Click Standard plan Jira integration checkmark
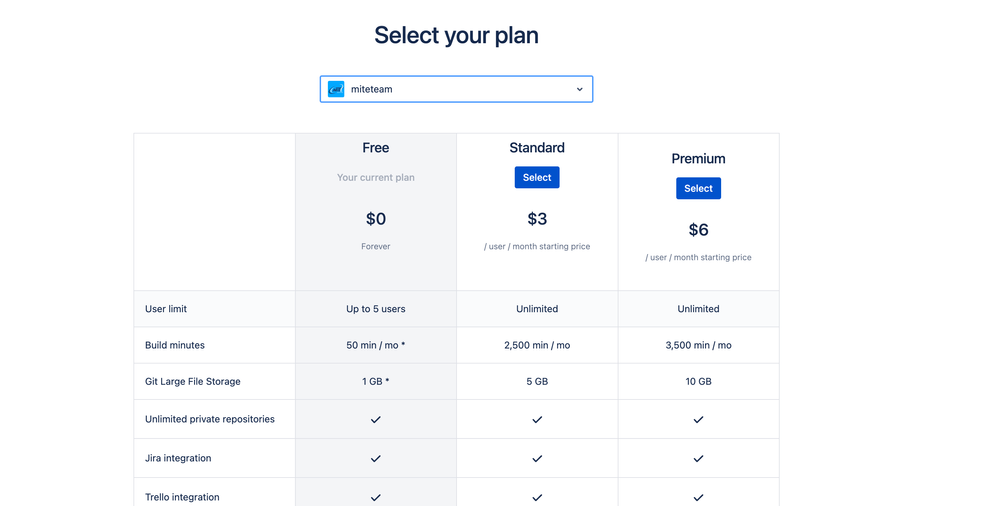Image resolution: width=998 pixels, height=506 pixels. (x=537, y=458)
